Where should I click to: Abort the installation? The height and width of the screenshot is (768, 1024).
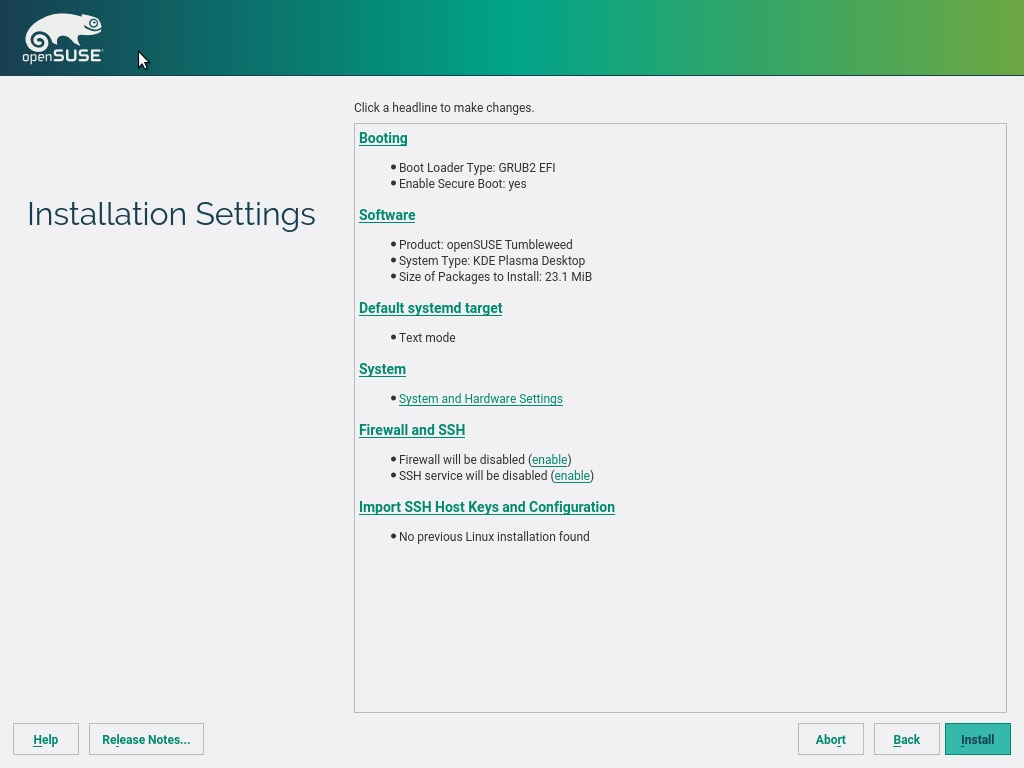pos(830,739)
